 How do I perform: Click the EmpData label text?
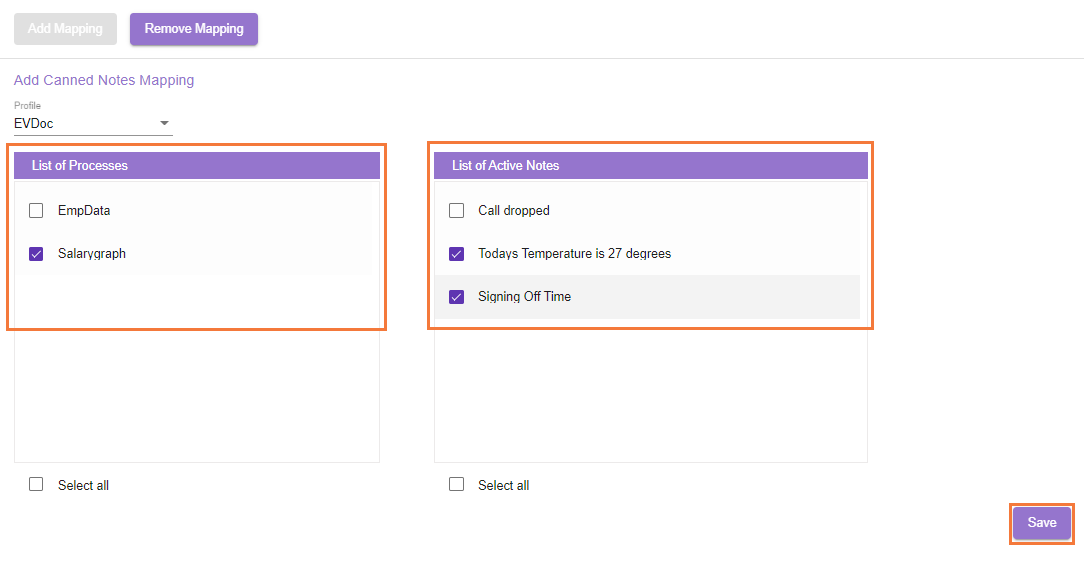pos(84,211)
